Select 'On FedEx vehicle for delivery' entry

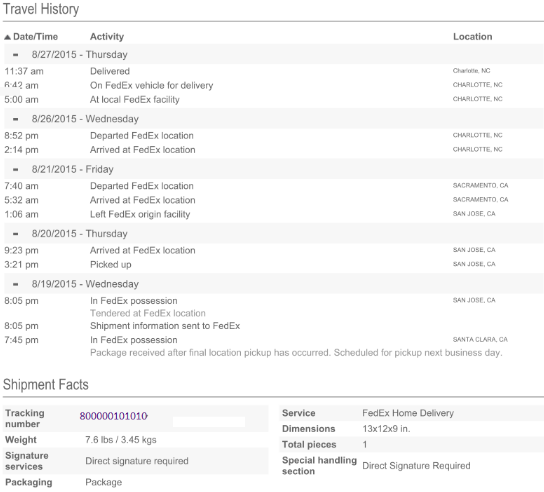(152, 85)
